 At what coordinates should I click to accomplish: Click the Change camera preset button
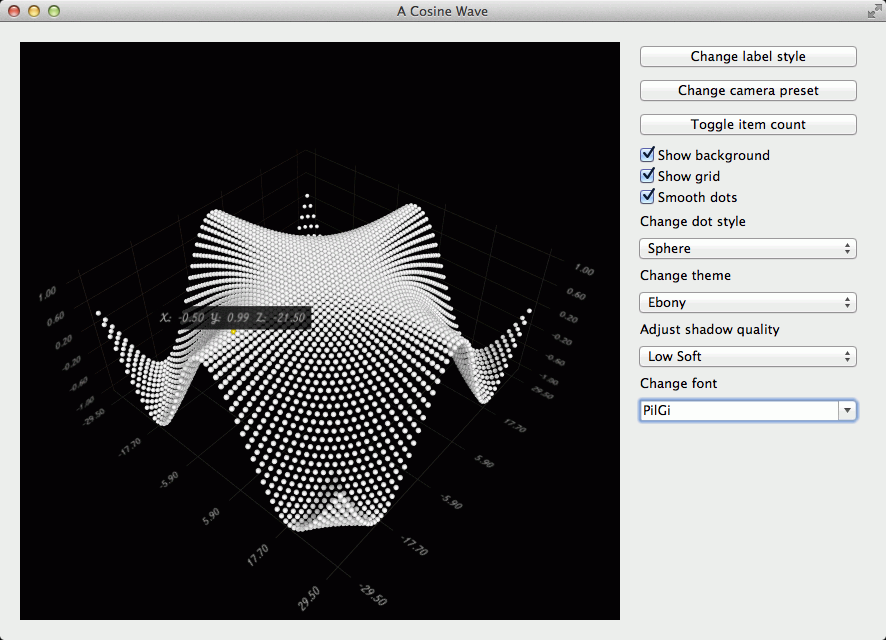click(747, 90)
